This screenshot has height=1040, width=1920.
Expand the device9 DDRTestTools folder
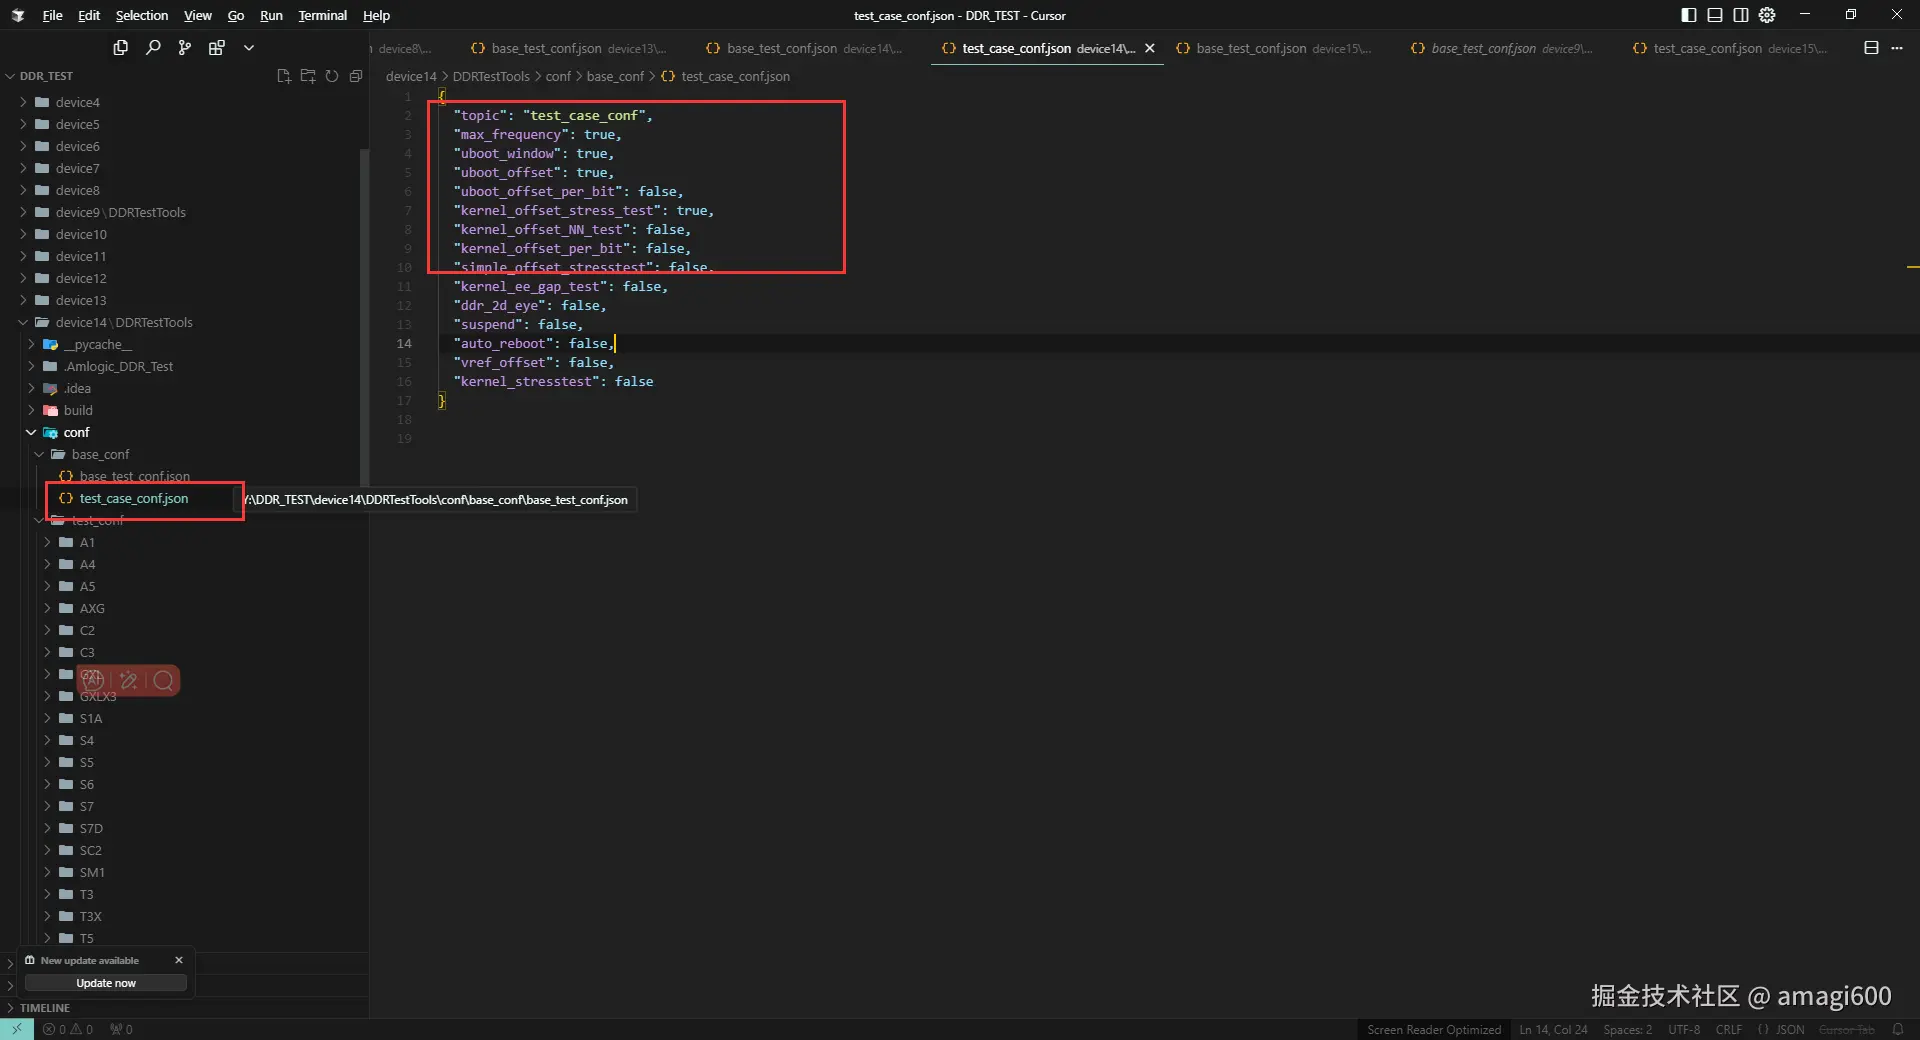23,212
